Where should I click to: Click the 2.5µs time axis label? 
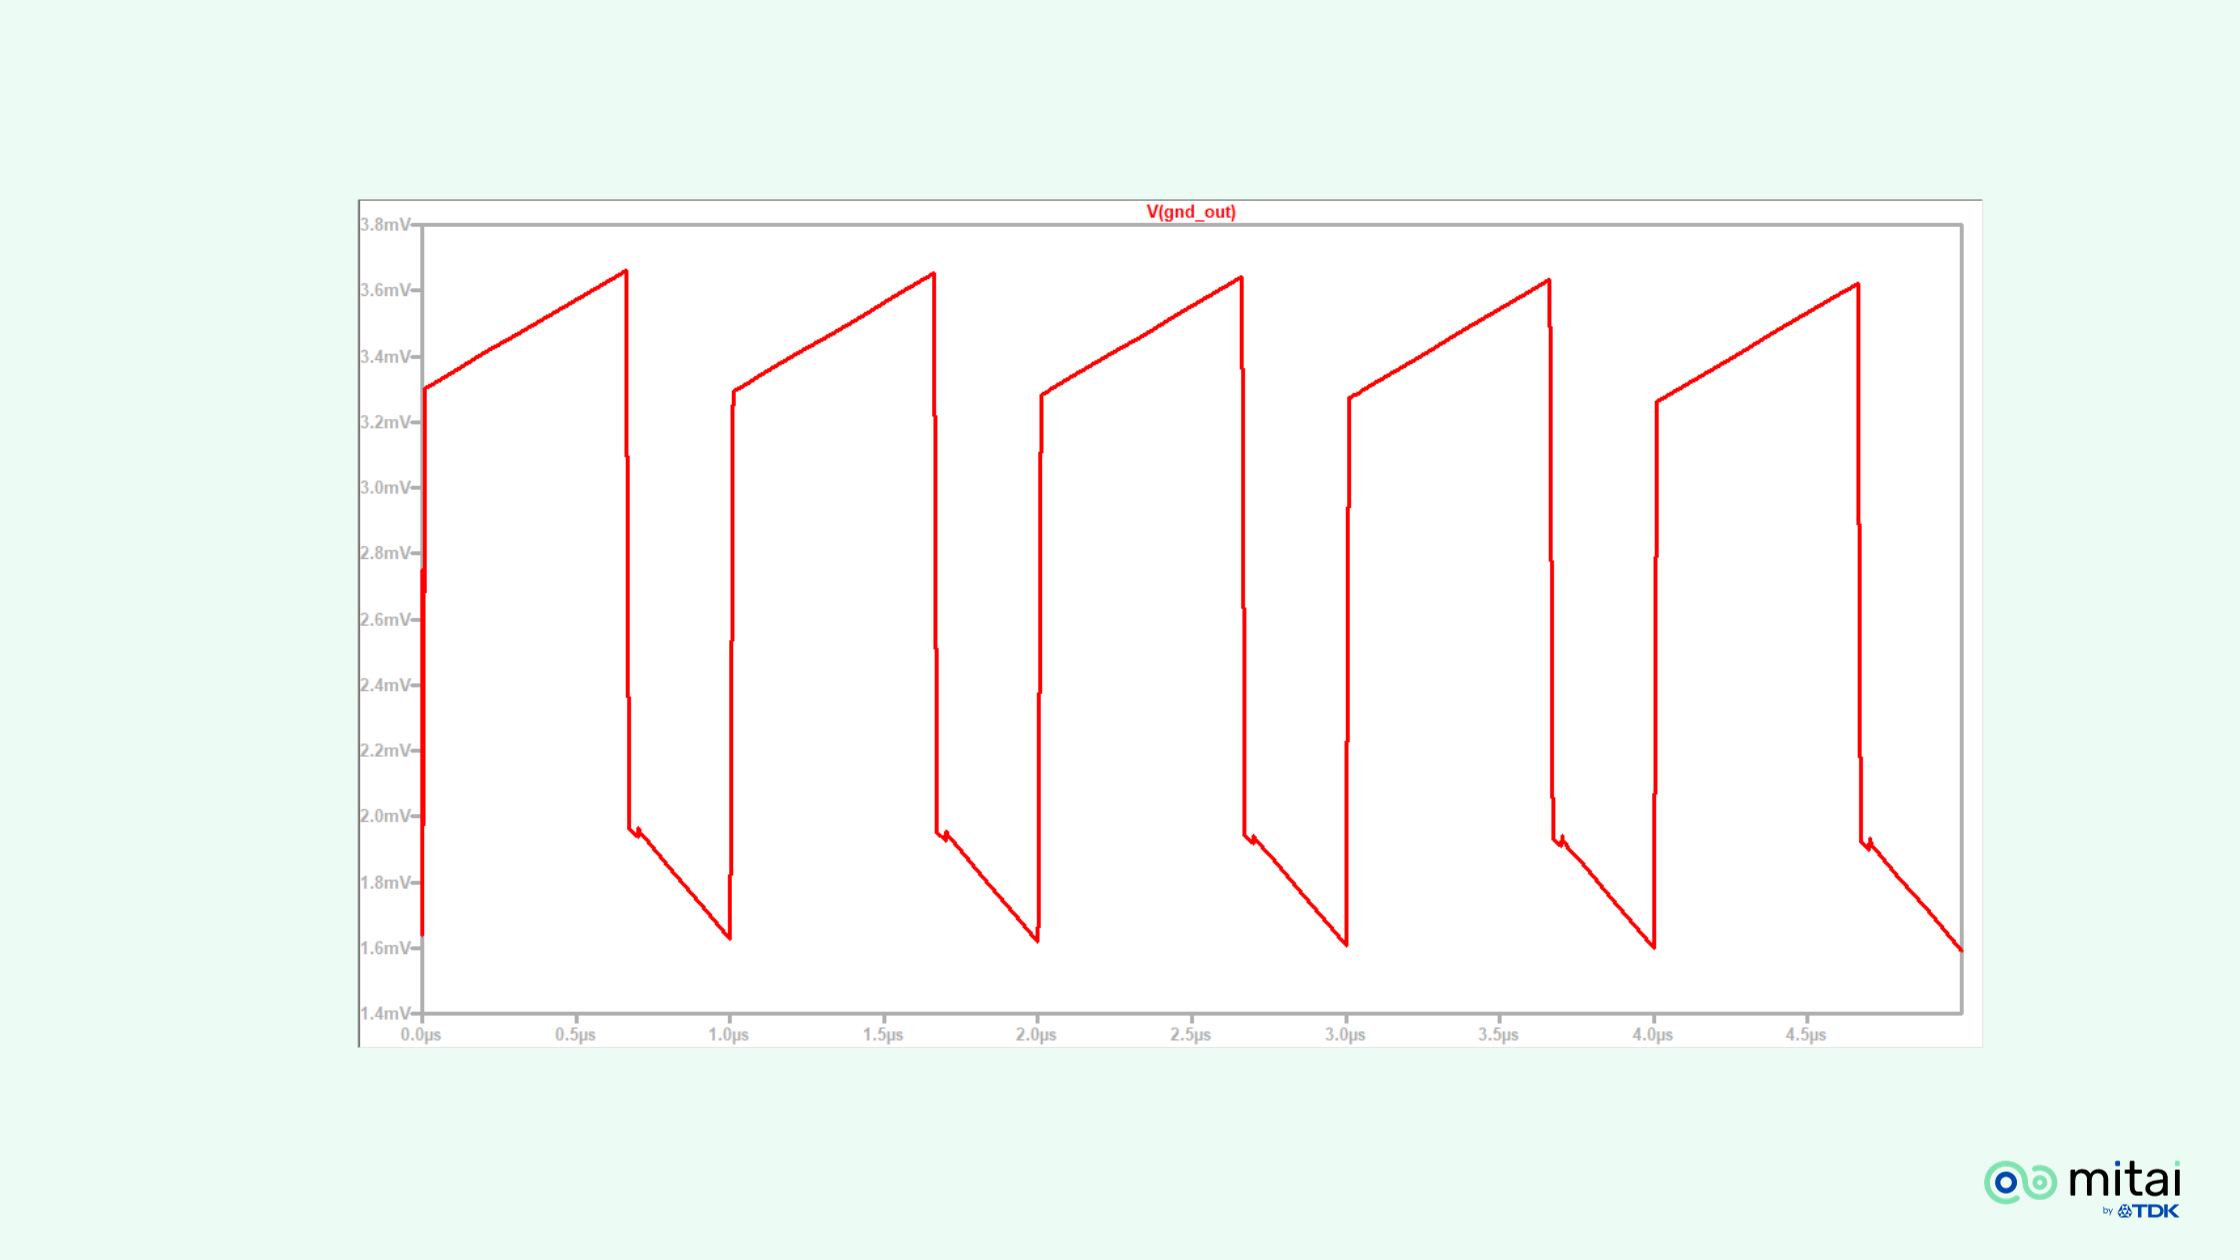coord(1190,1035)
